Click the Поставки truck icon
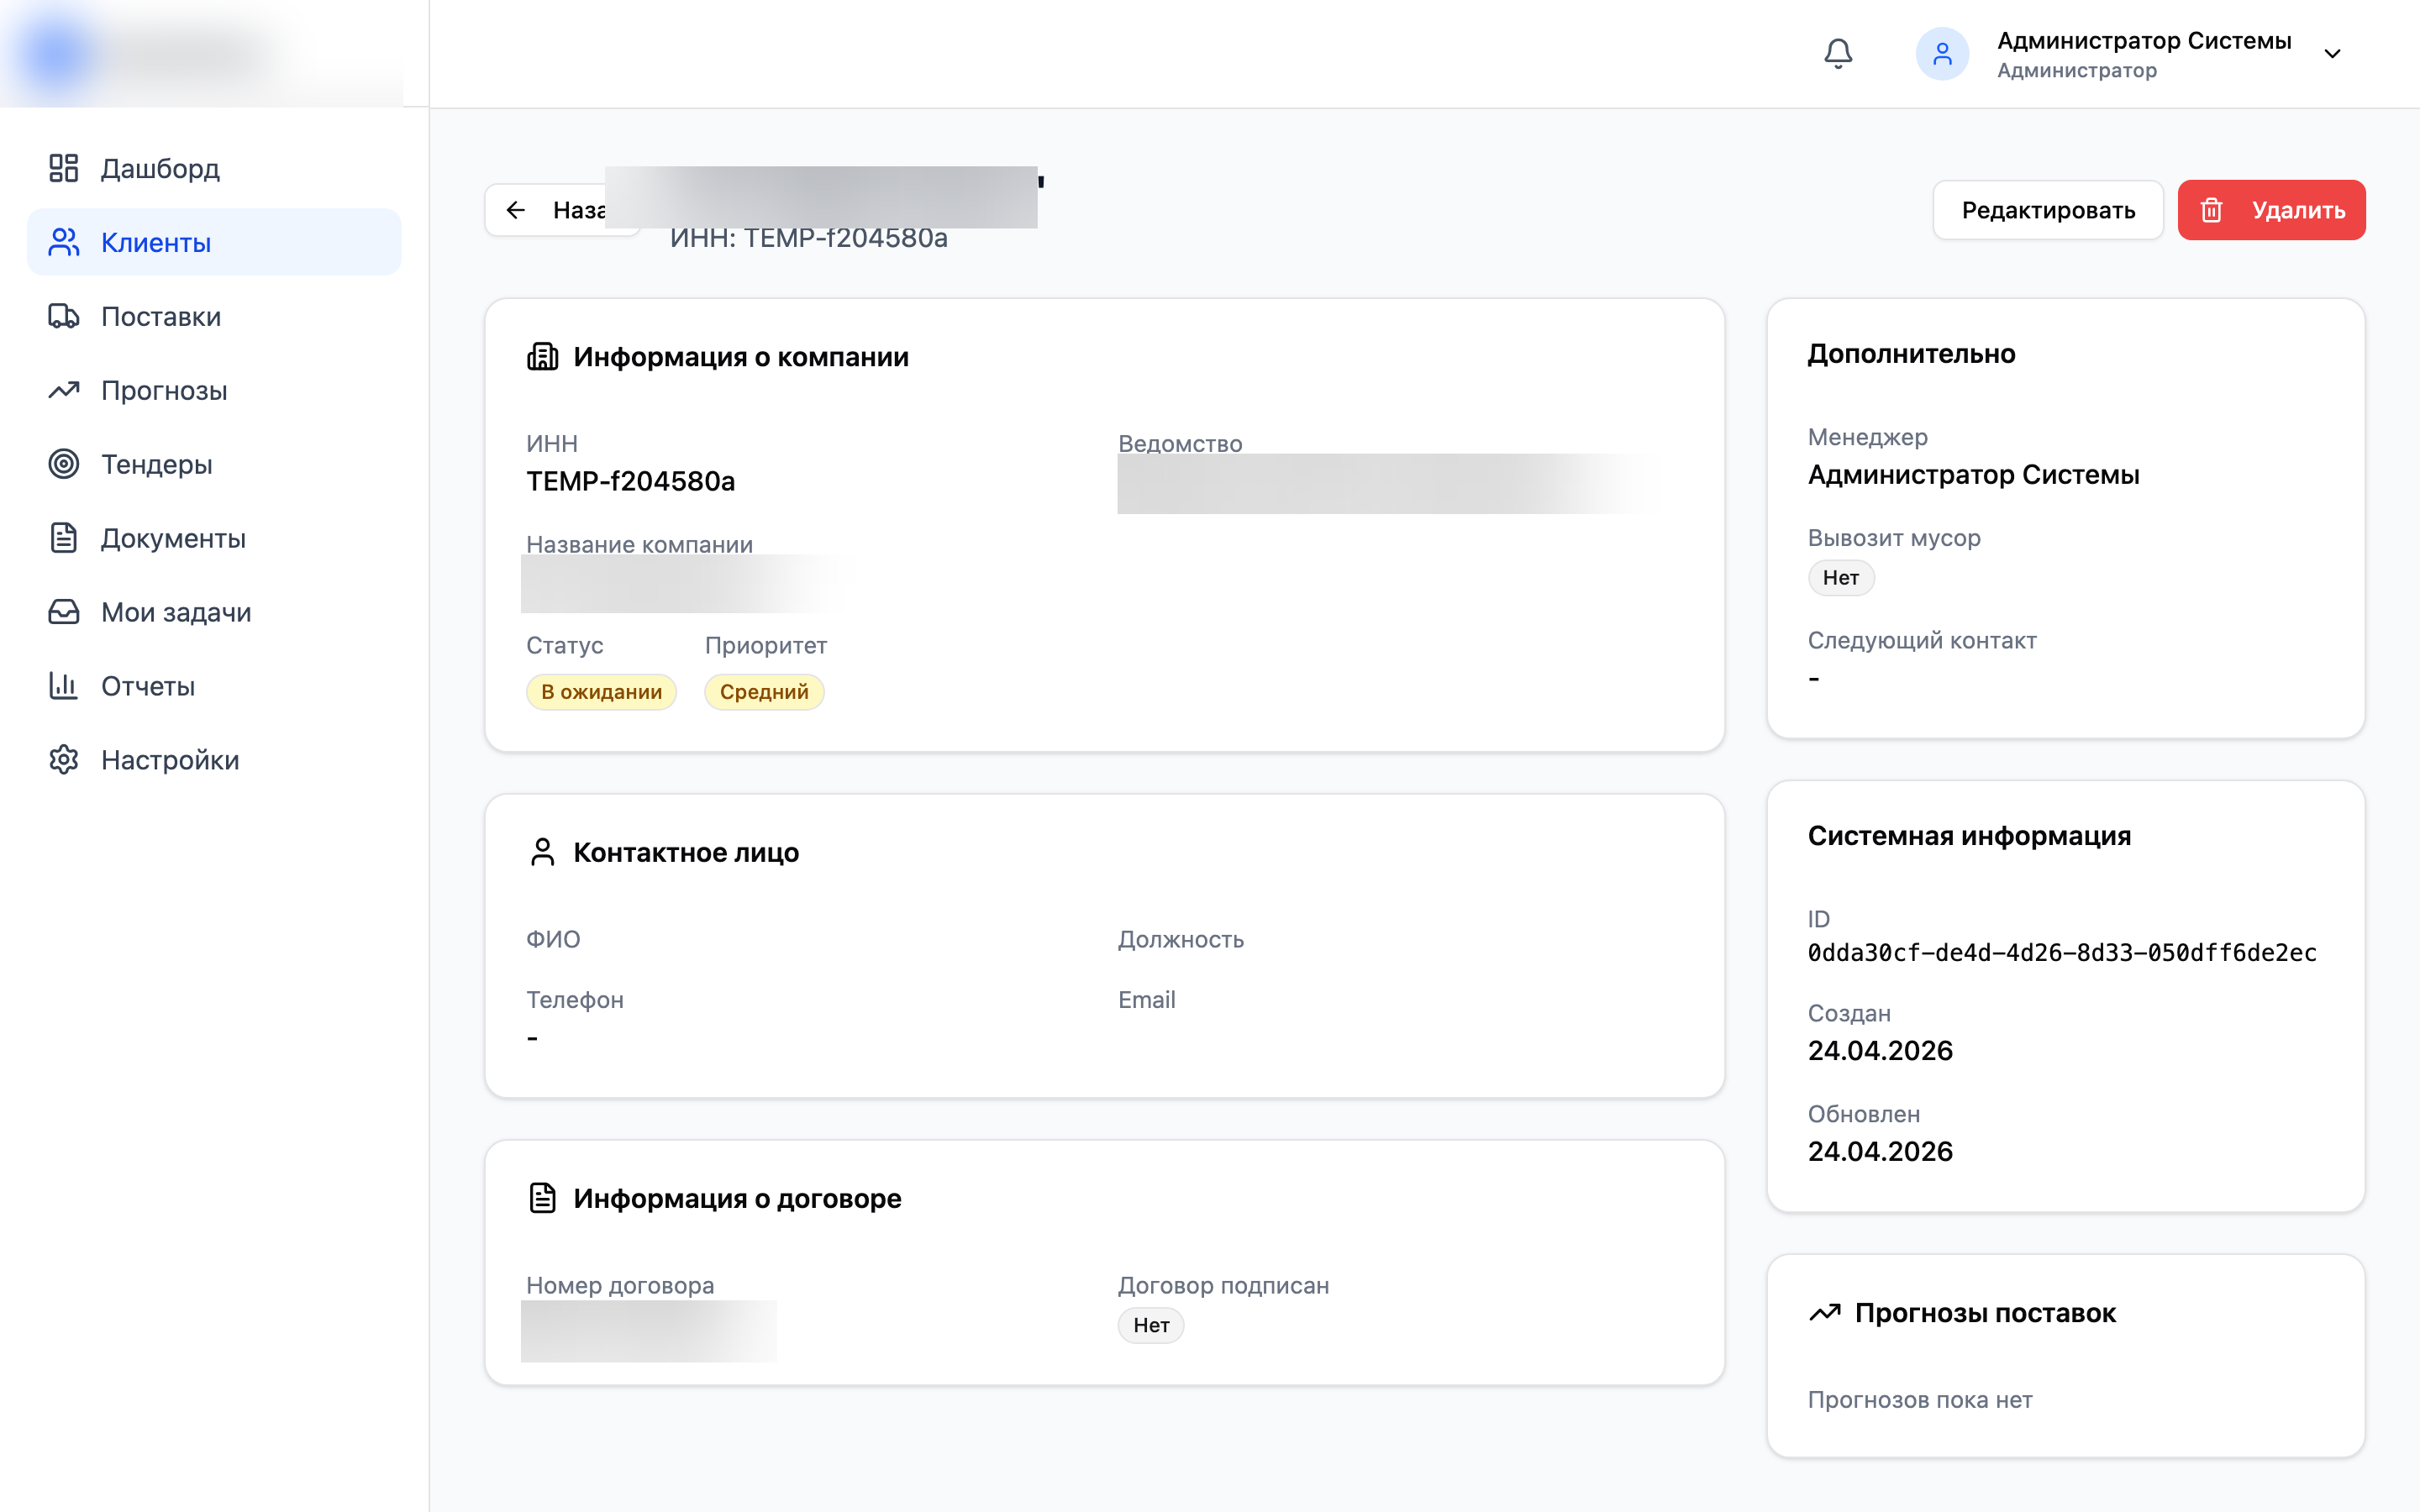The image size is (2420, 1512). click(x=63, y=316)
